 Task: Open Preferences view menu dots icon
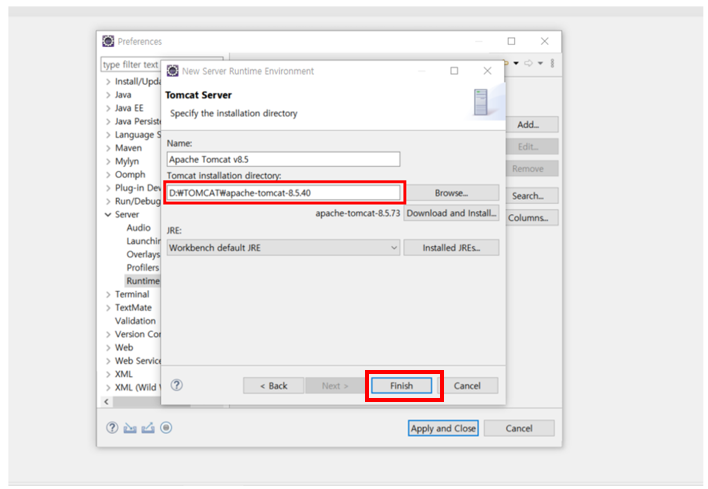click(552, 63)
